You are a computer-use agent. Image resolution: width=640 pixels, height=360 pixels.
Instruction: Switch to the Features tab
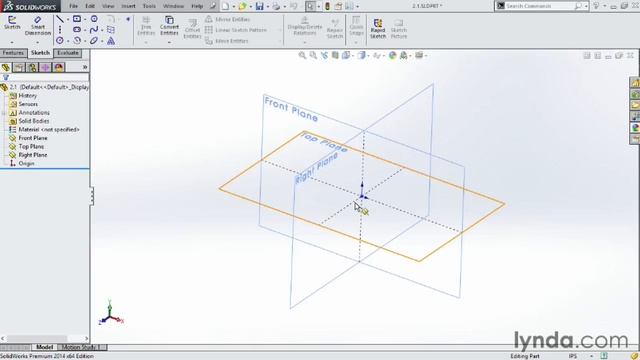(13, 53)
